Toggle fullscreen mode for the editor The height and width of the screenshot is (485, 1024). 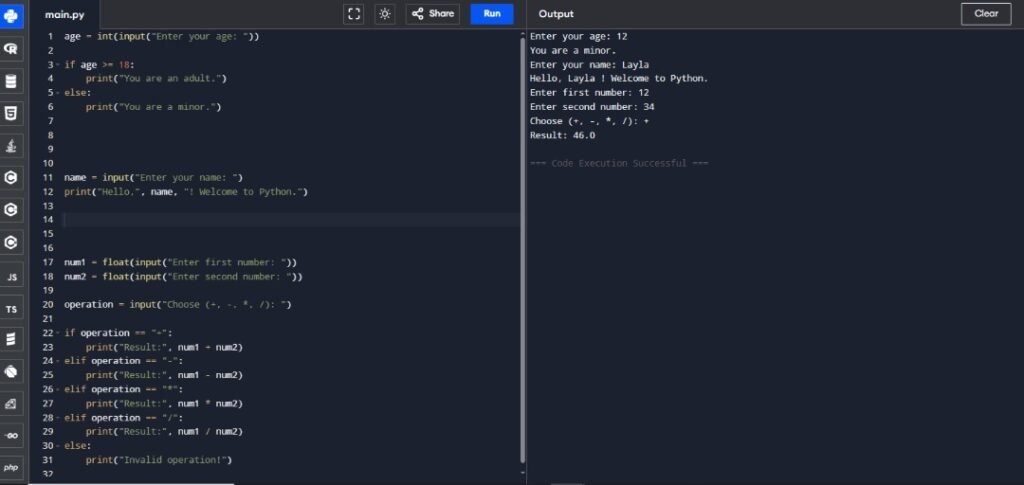[354, 14]
